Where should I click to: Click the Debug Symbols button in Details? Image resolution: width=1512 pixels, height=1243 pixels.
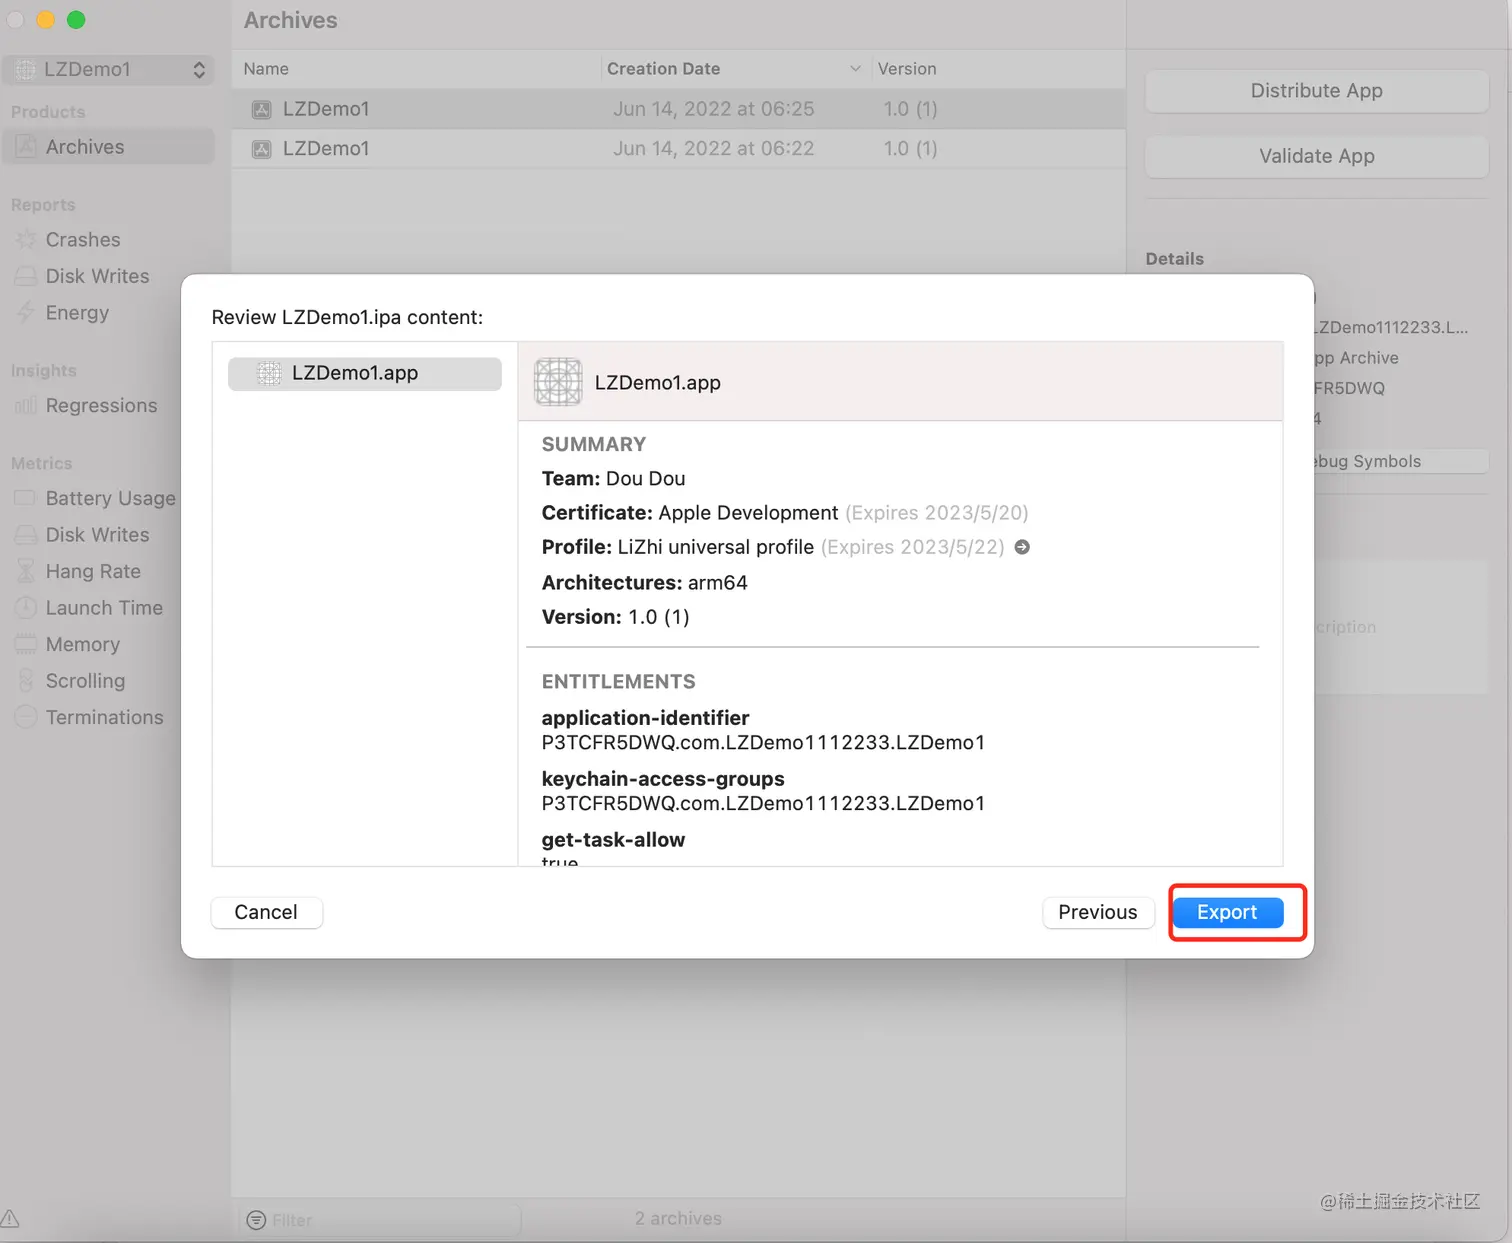1400,461
